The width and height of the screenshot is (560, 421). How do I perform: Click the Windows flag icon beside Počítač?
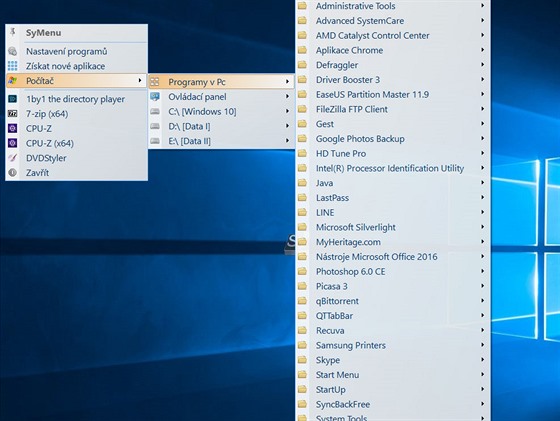click(12, 81)
